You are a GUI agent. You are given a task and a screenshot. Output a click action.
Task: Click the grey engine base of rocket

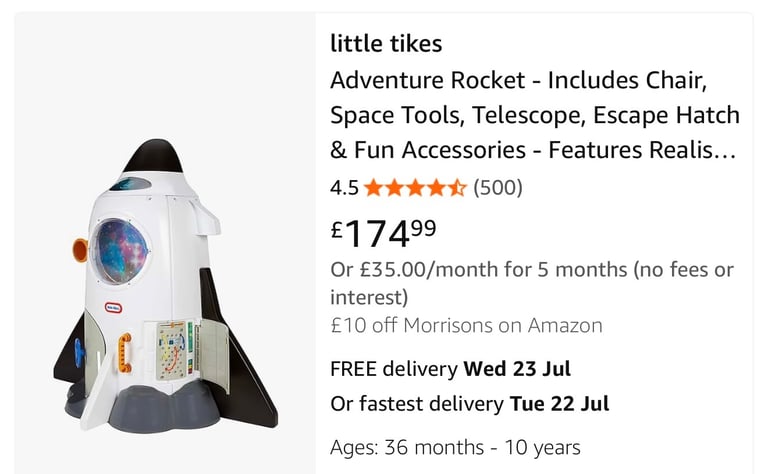[x=165, y=410]
